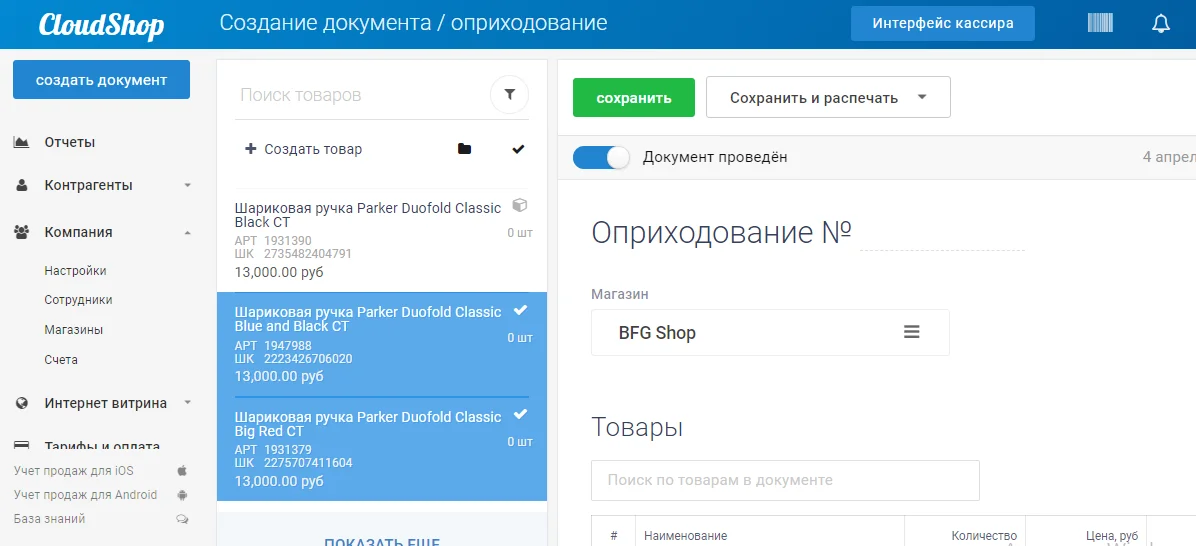Viewport: 1196px width, 546px height.
Task: Open the product folder icon
Action: (x=464, y=149)
